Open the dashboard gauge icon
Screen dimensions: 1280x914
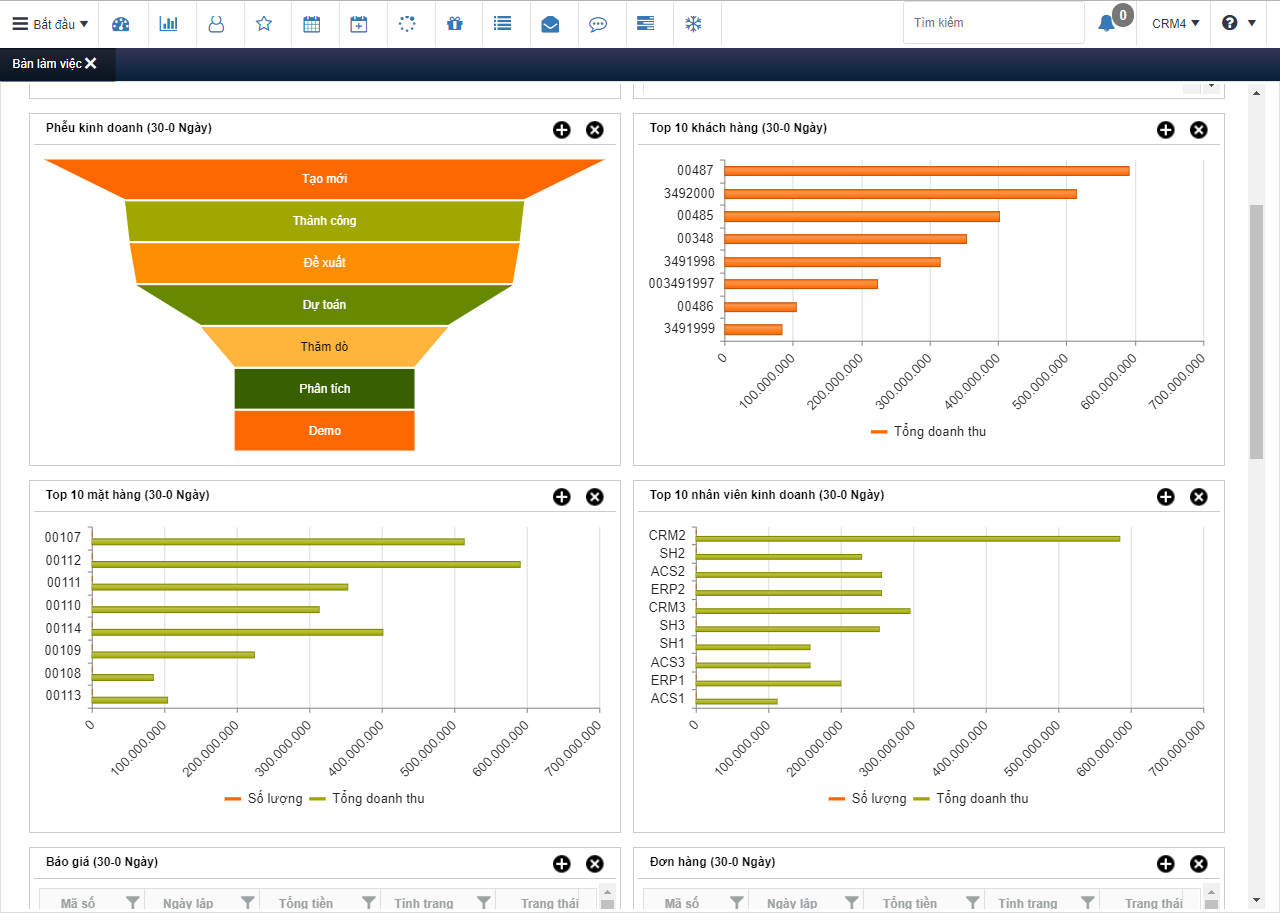click(121, 23)
